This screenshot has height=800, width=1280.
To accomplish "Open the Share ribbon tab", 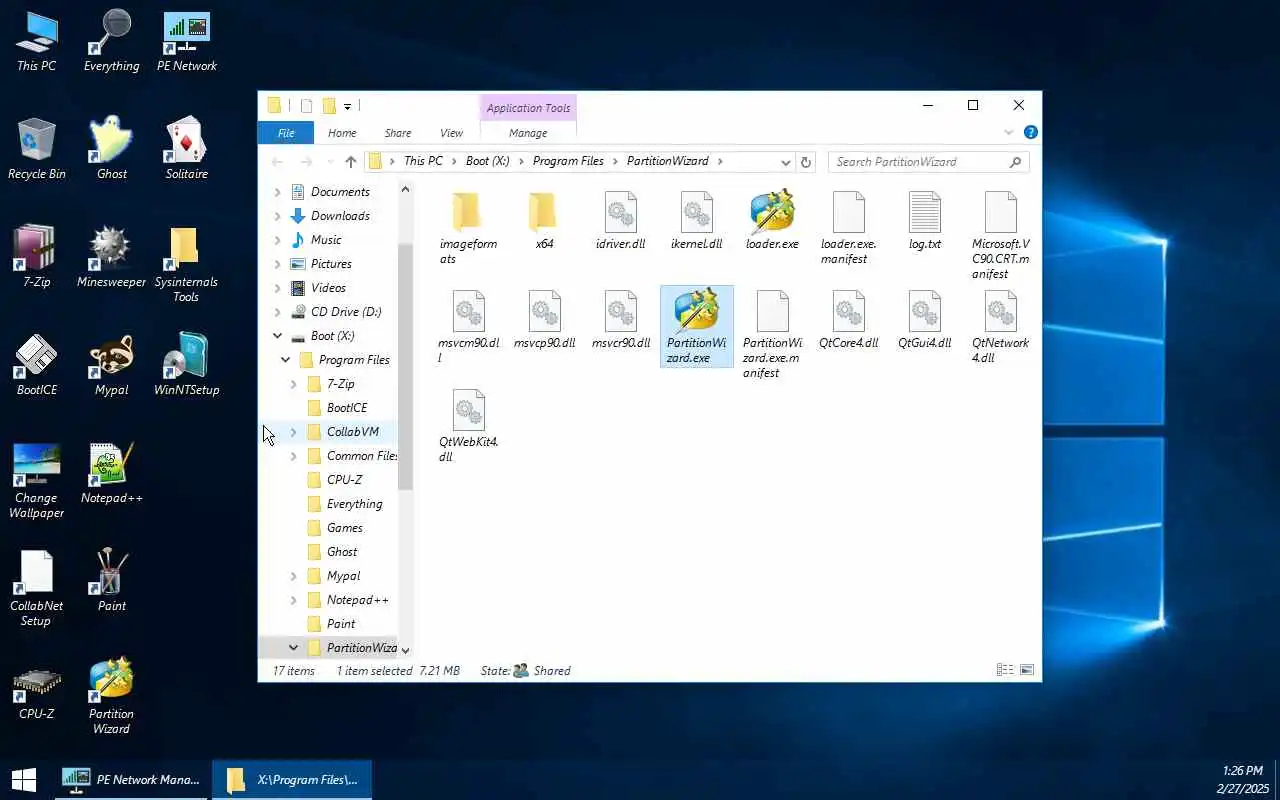I will (398, 133).
